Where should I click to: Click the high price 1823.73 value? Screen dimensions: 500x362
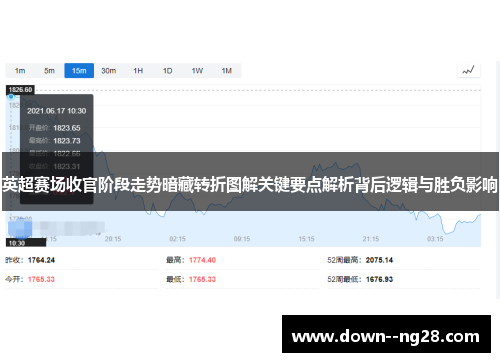pyautogui.click(x=67, y=141)
